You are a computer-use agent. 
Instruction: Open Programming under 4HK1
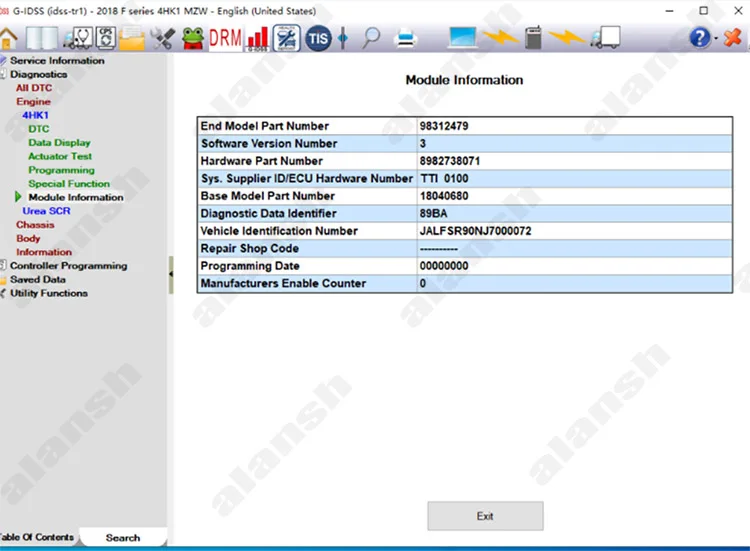[61, 170]
